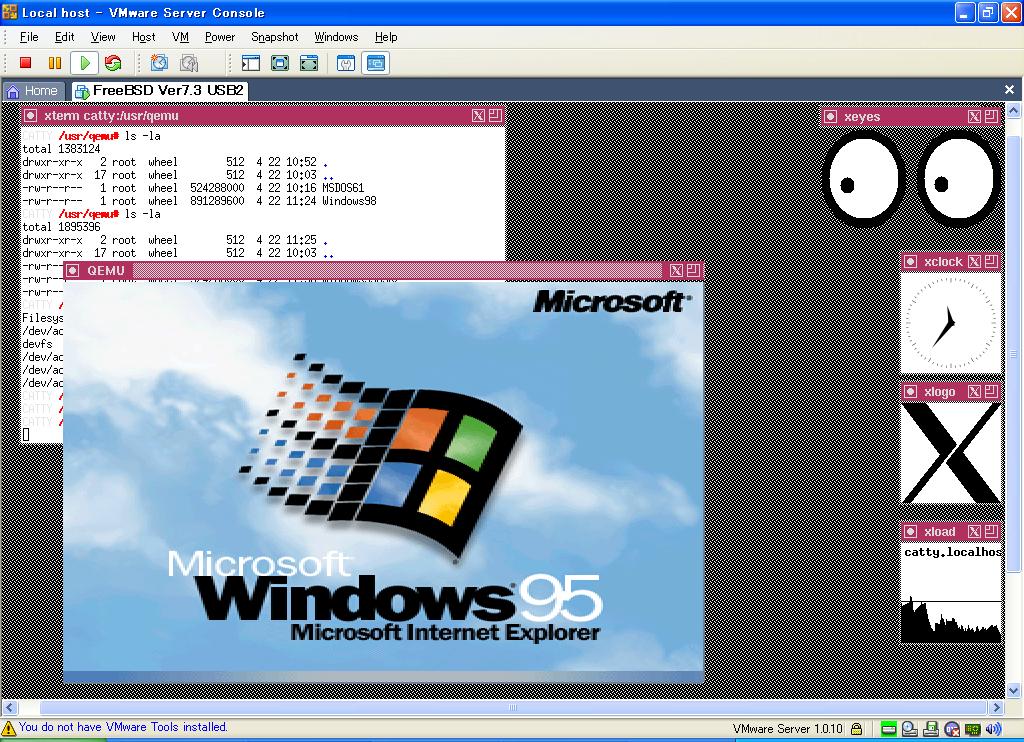Click the Revert to Snapshot toolbar icon
The height and width of the screenshot is (742, 1024).
tap(189, 63)
